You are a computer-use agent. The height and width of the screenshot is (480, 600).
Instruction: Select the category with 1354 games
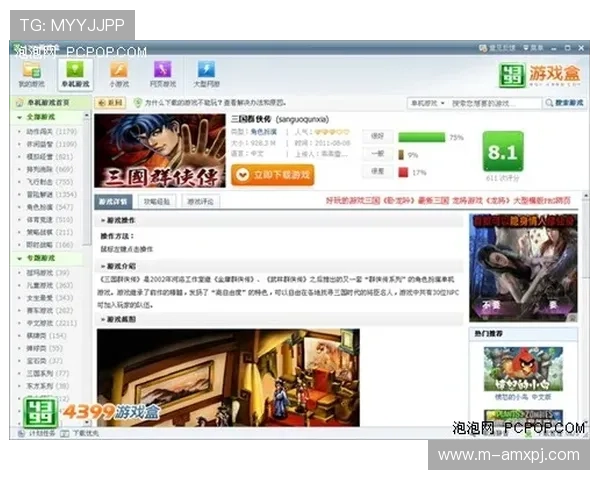51,194
